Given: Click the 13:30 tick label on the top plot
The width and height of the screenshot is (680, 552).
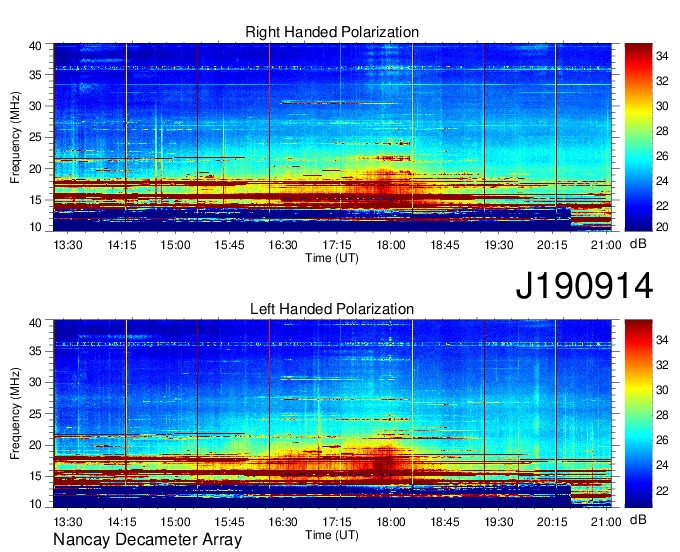Looking at the screenshot, I should coord(68,245).
